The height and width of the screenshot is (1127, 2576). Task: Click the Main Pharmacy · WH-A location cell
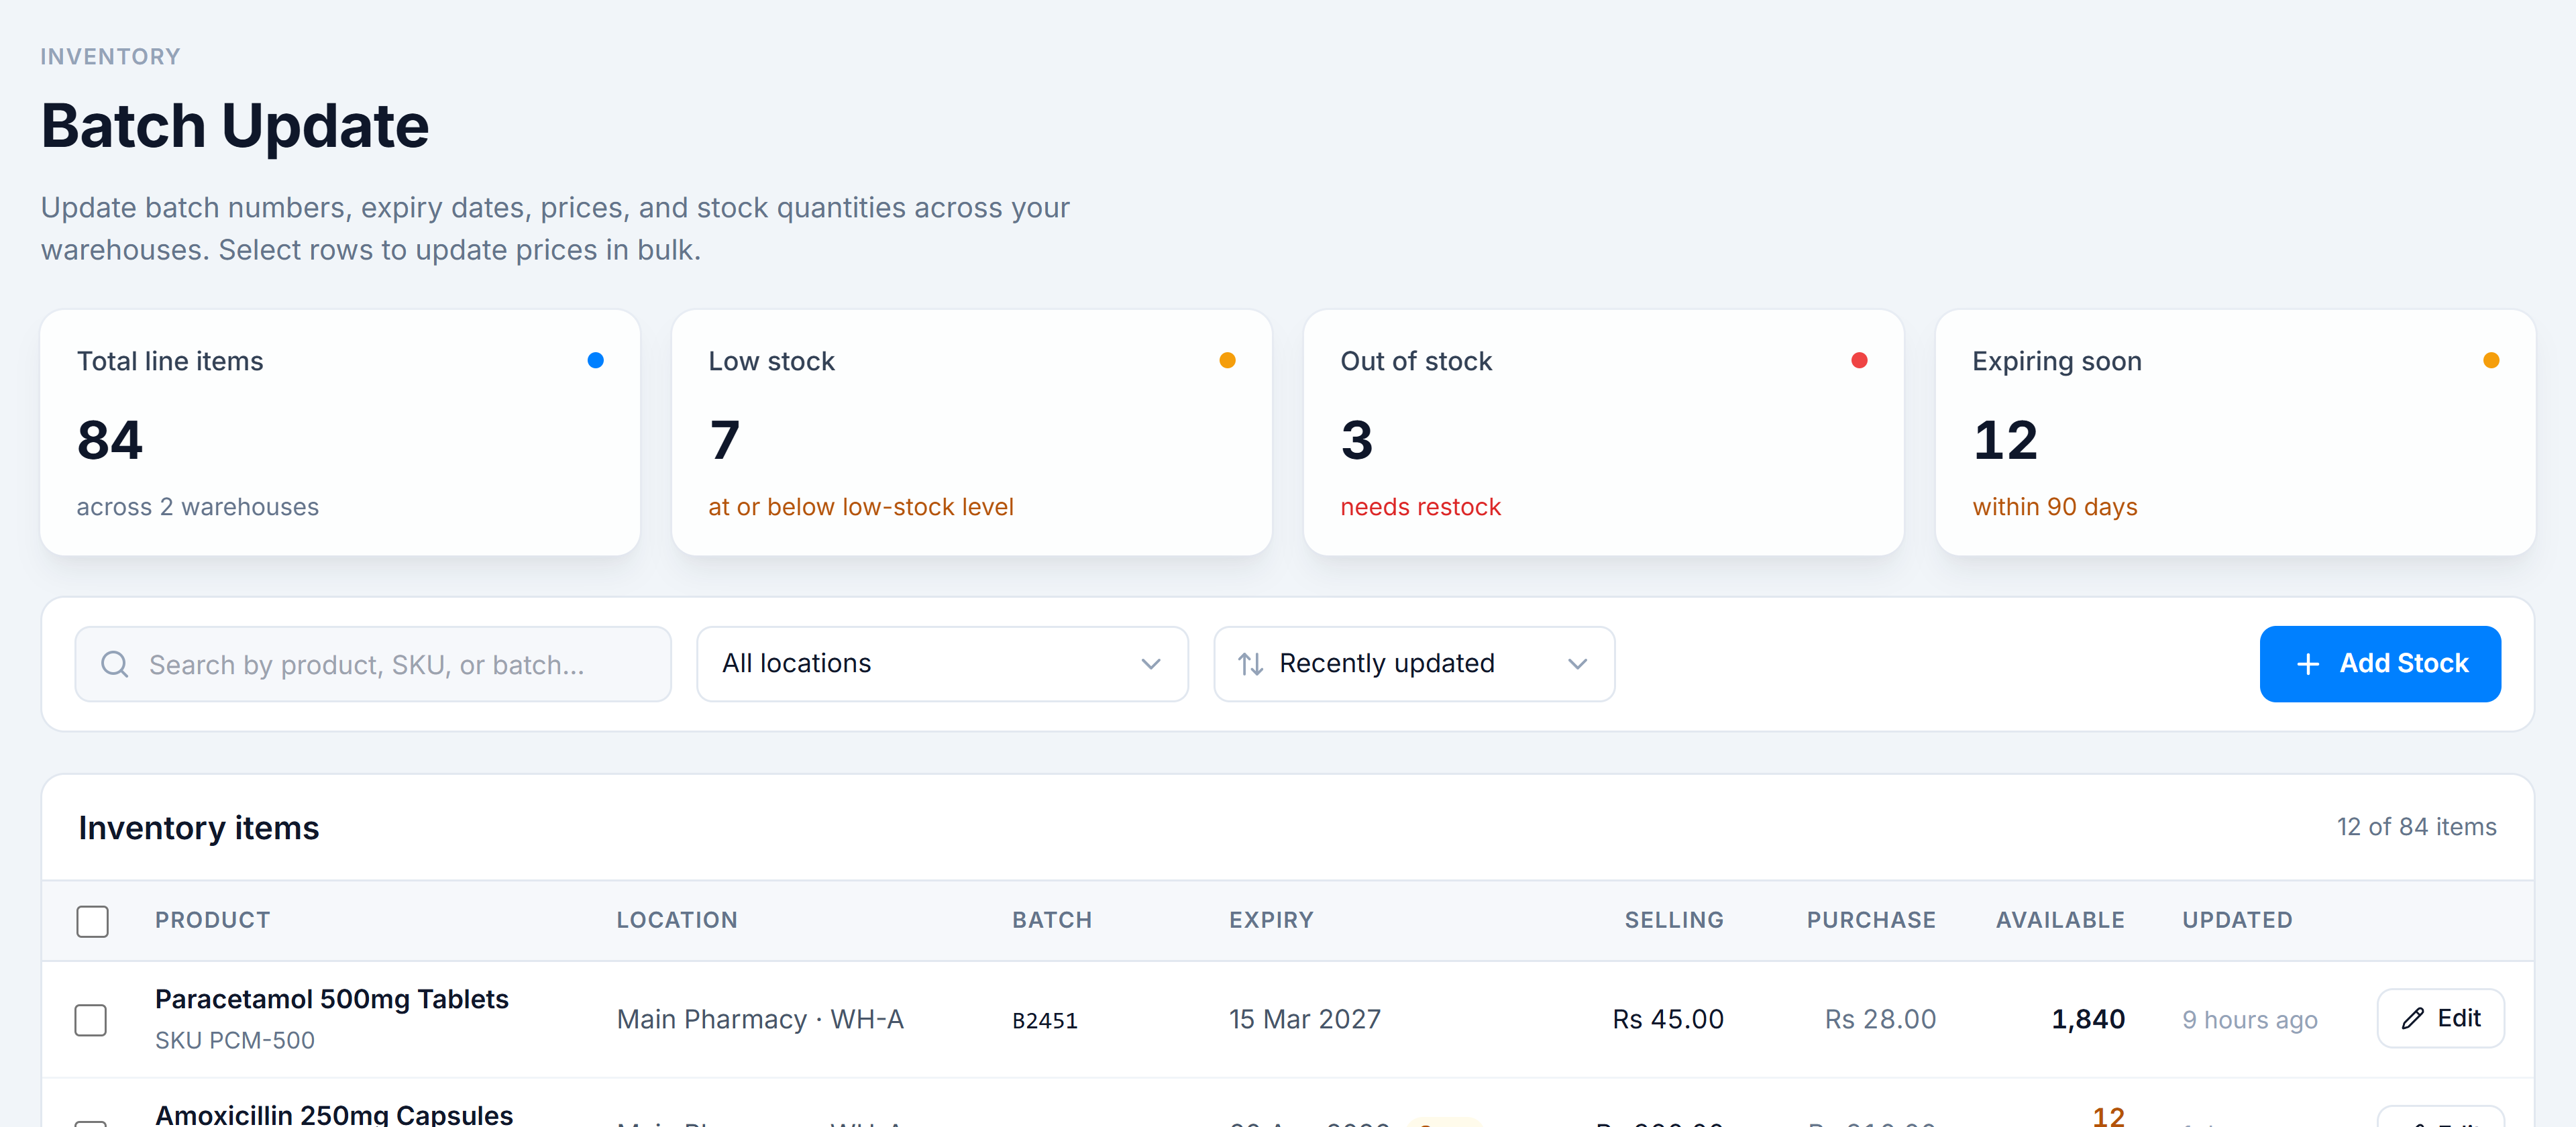pos(760,1019)
